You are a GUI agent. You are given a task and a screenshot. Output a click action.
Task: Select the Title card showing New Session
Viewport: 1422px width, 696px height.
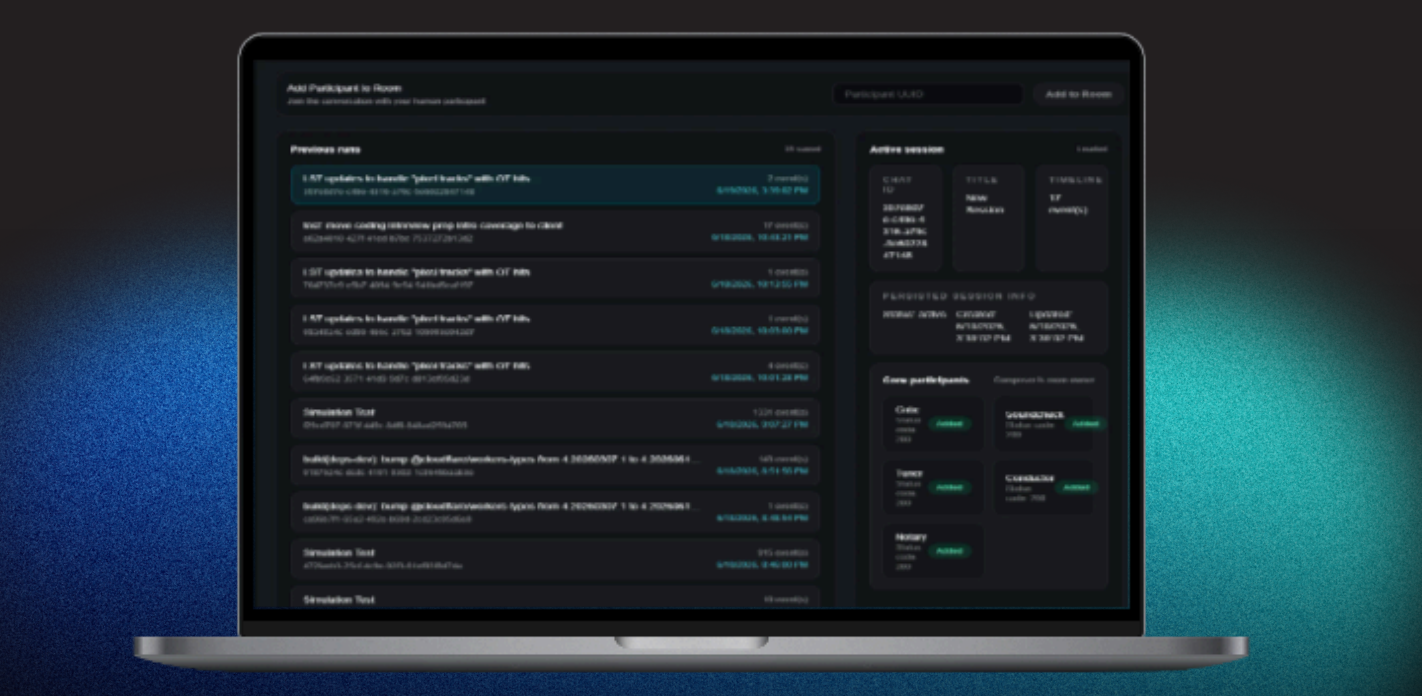[988, 218]
